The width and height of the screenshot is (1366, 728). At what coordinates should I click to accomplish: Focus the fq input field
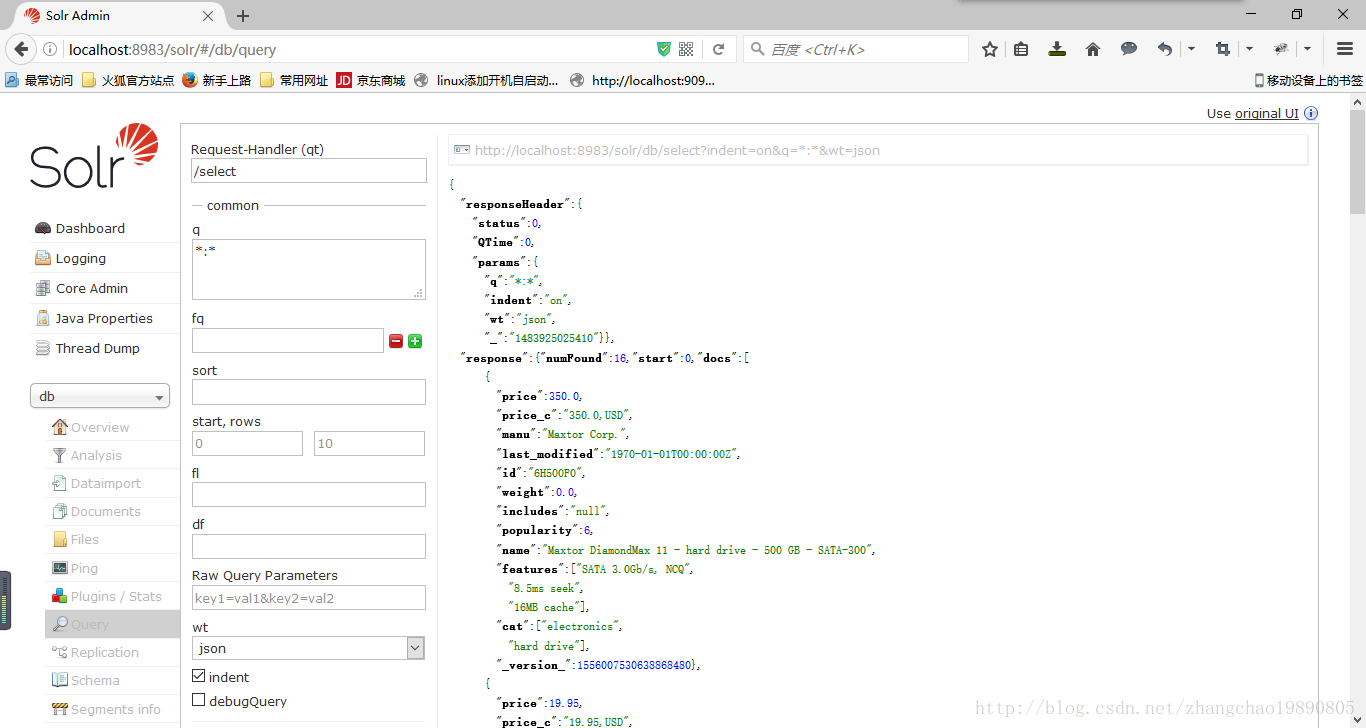pos(288,341)
